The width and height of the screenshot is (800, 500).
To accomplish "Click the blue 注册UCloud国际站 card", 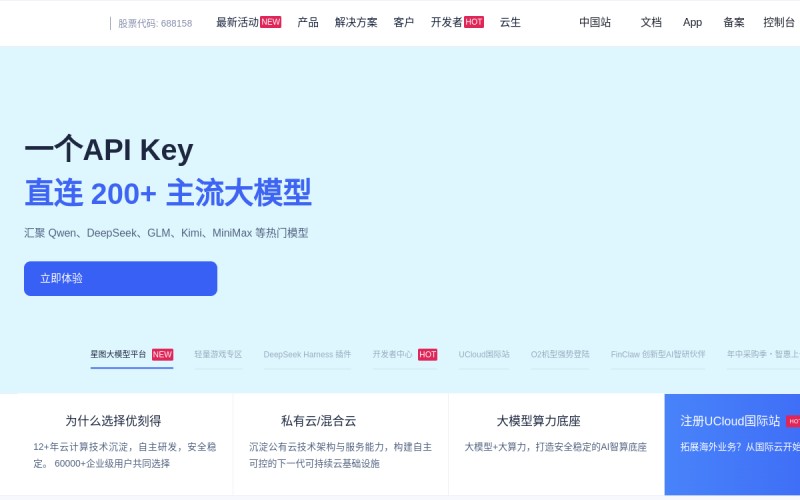I will coord(732,444).
